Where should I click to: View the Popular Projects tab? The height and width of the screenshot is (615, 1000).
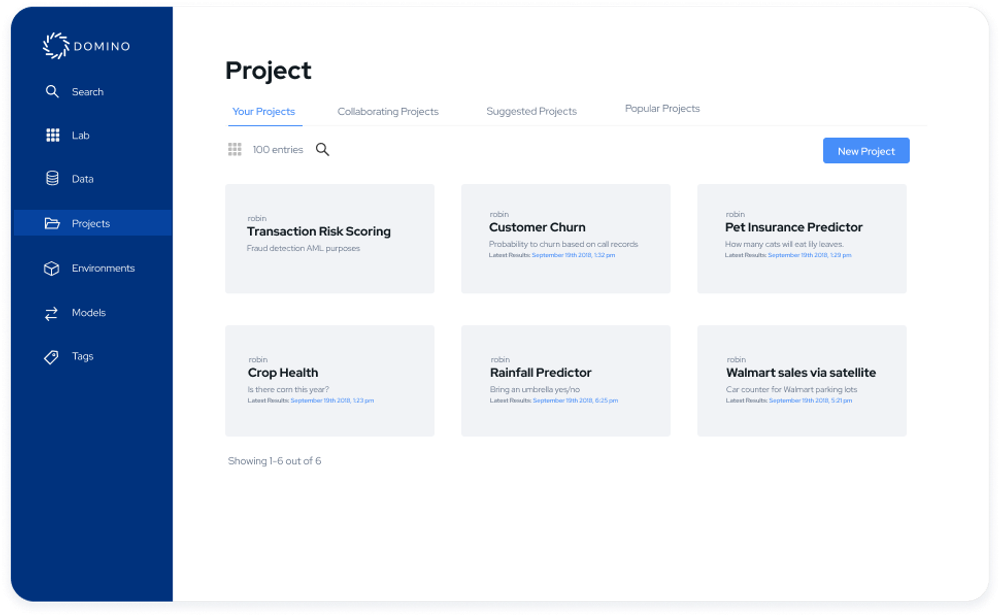662,107
